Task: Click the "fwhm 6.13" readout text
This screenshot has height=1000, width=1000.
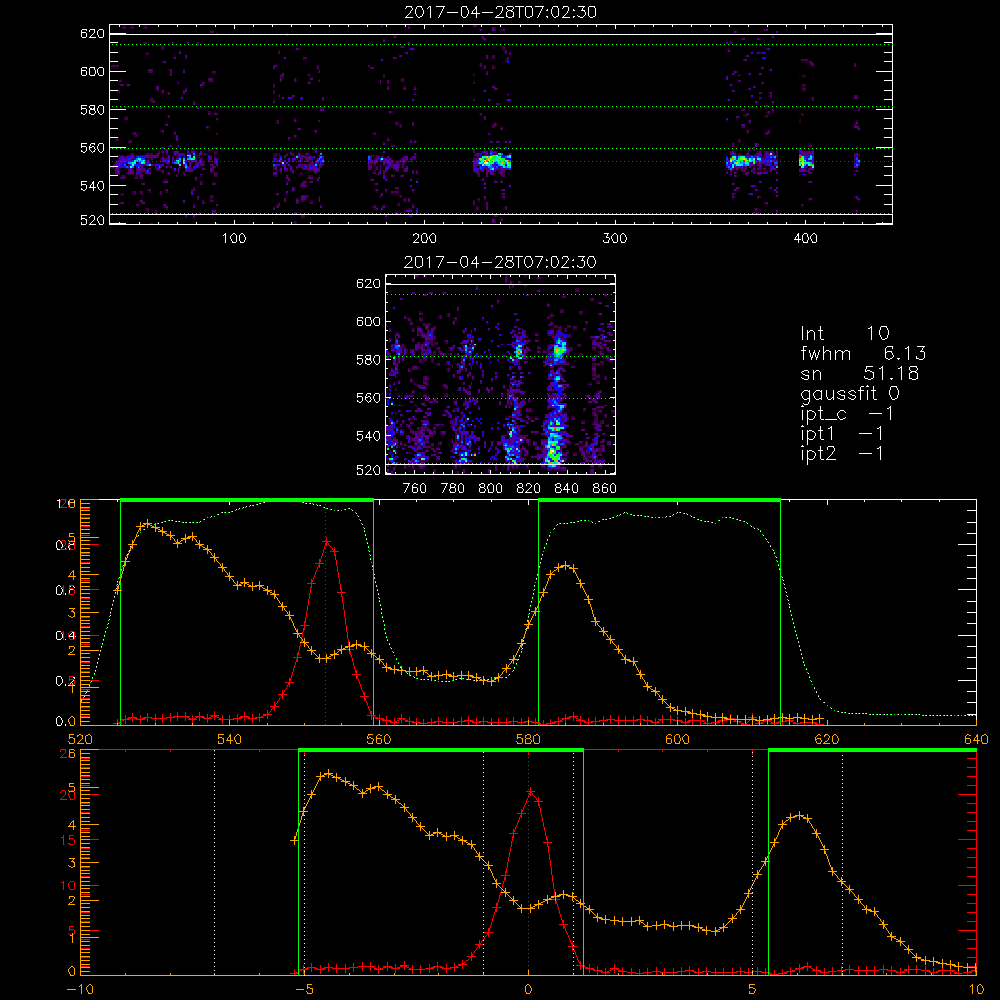Action: click(x=863, y=353)
